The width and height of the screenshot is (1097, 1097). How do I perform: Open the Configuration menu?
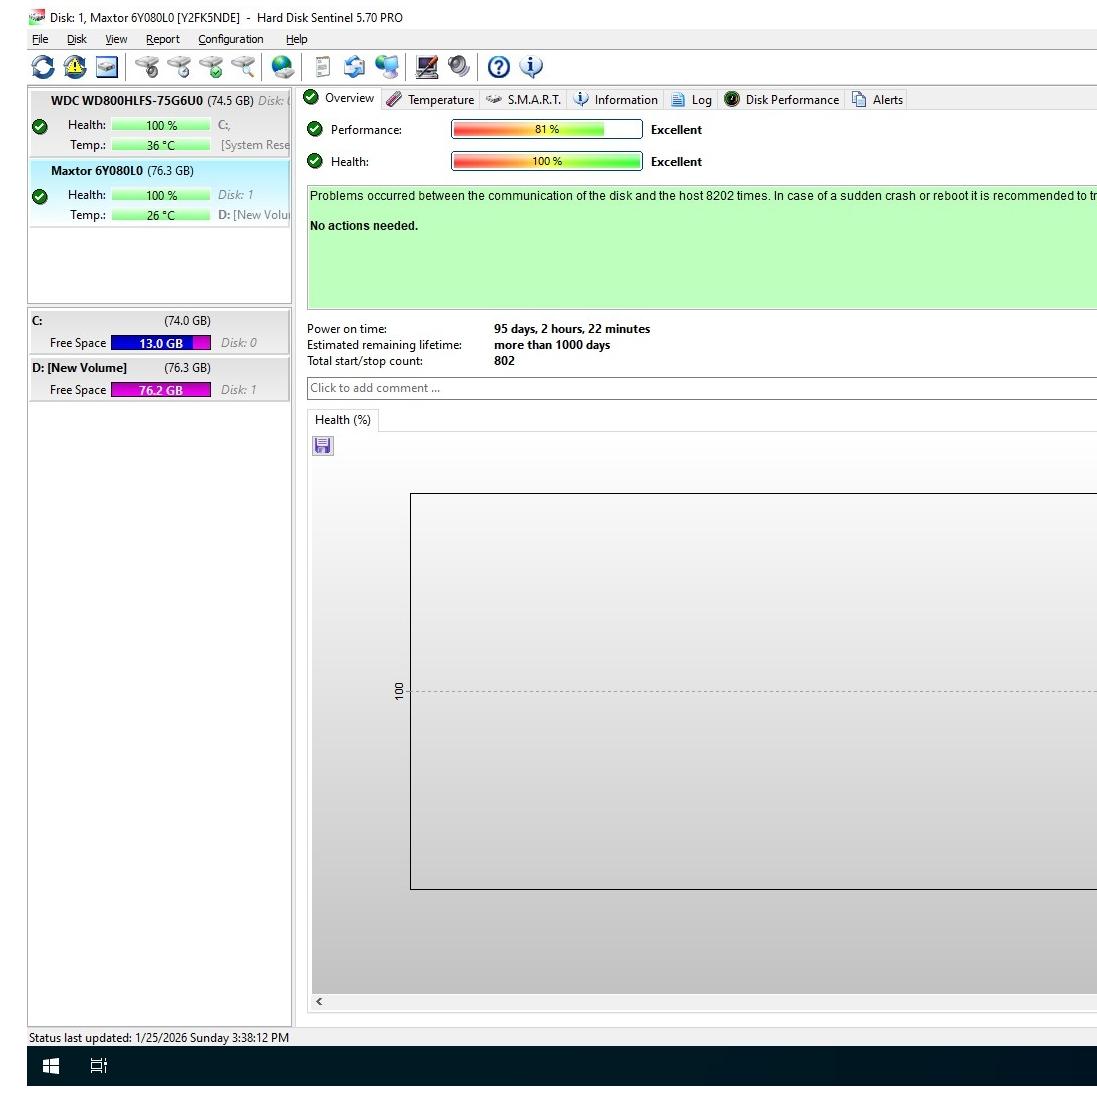pos(230,39)
